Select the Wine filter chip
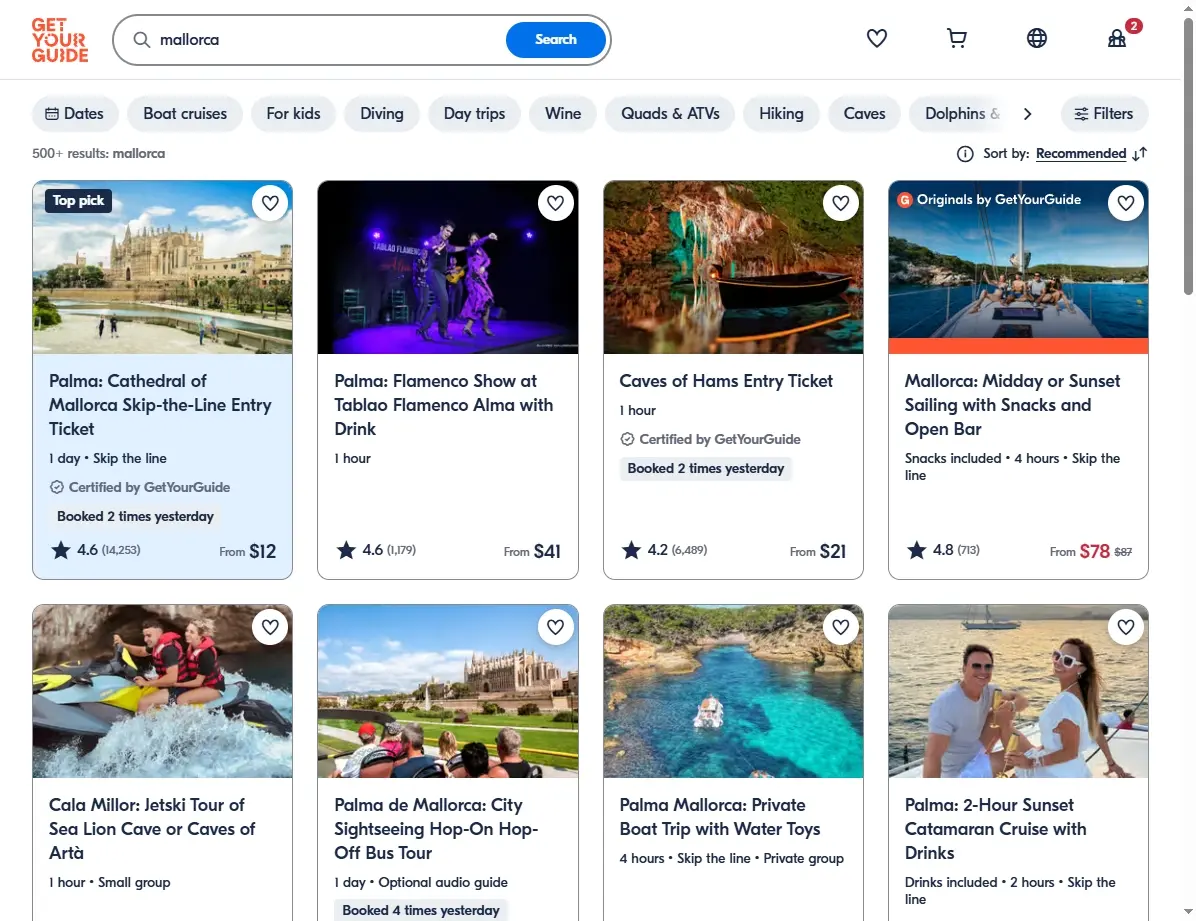 563,114
